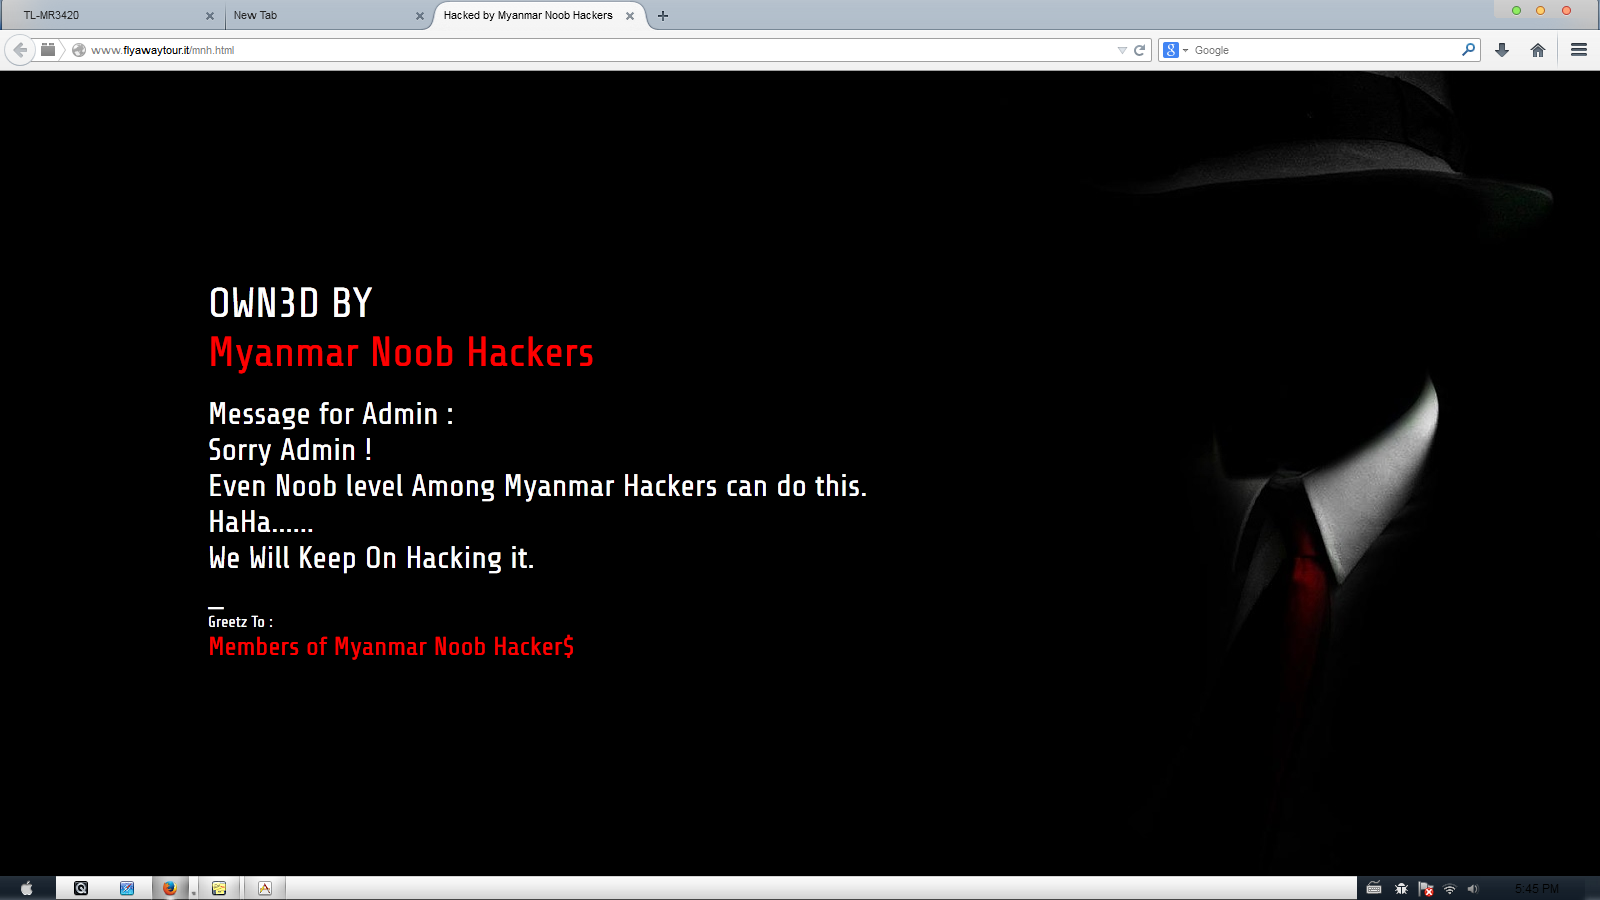Open a new tab with plus button
This screenshot has height=900, width=1600.
663,16
